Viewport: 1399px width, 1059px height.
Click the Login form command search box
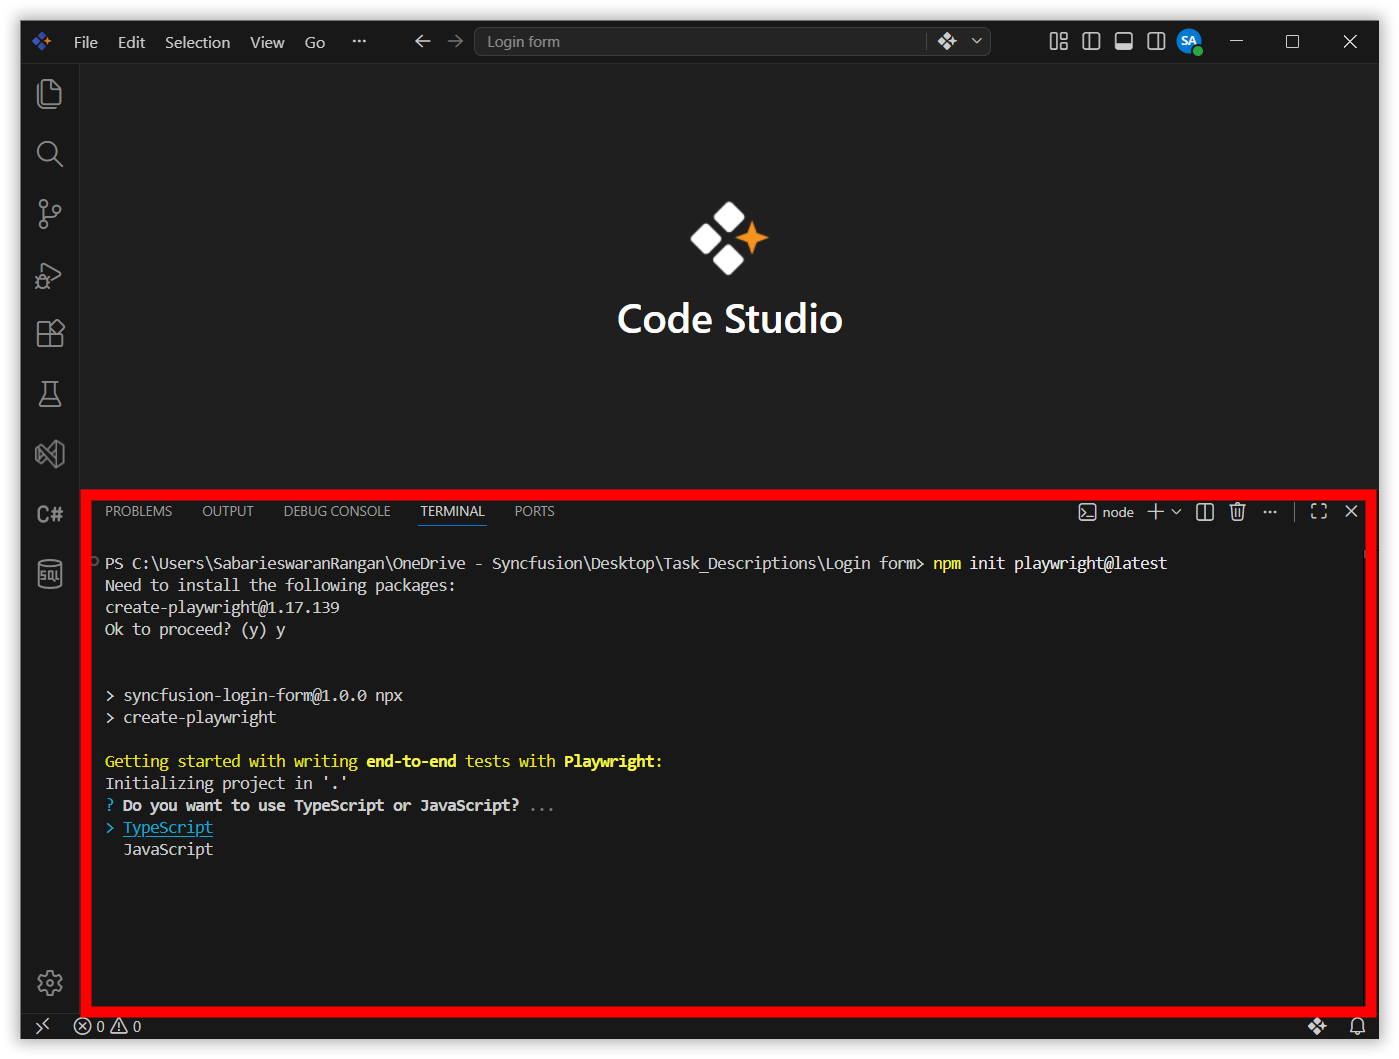(700, 41)
